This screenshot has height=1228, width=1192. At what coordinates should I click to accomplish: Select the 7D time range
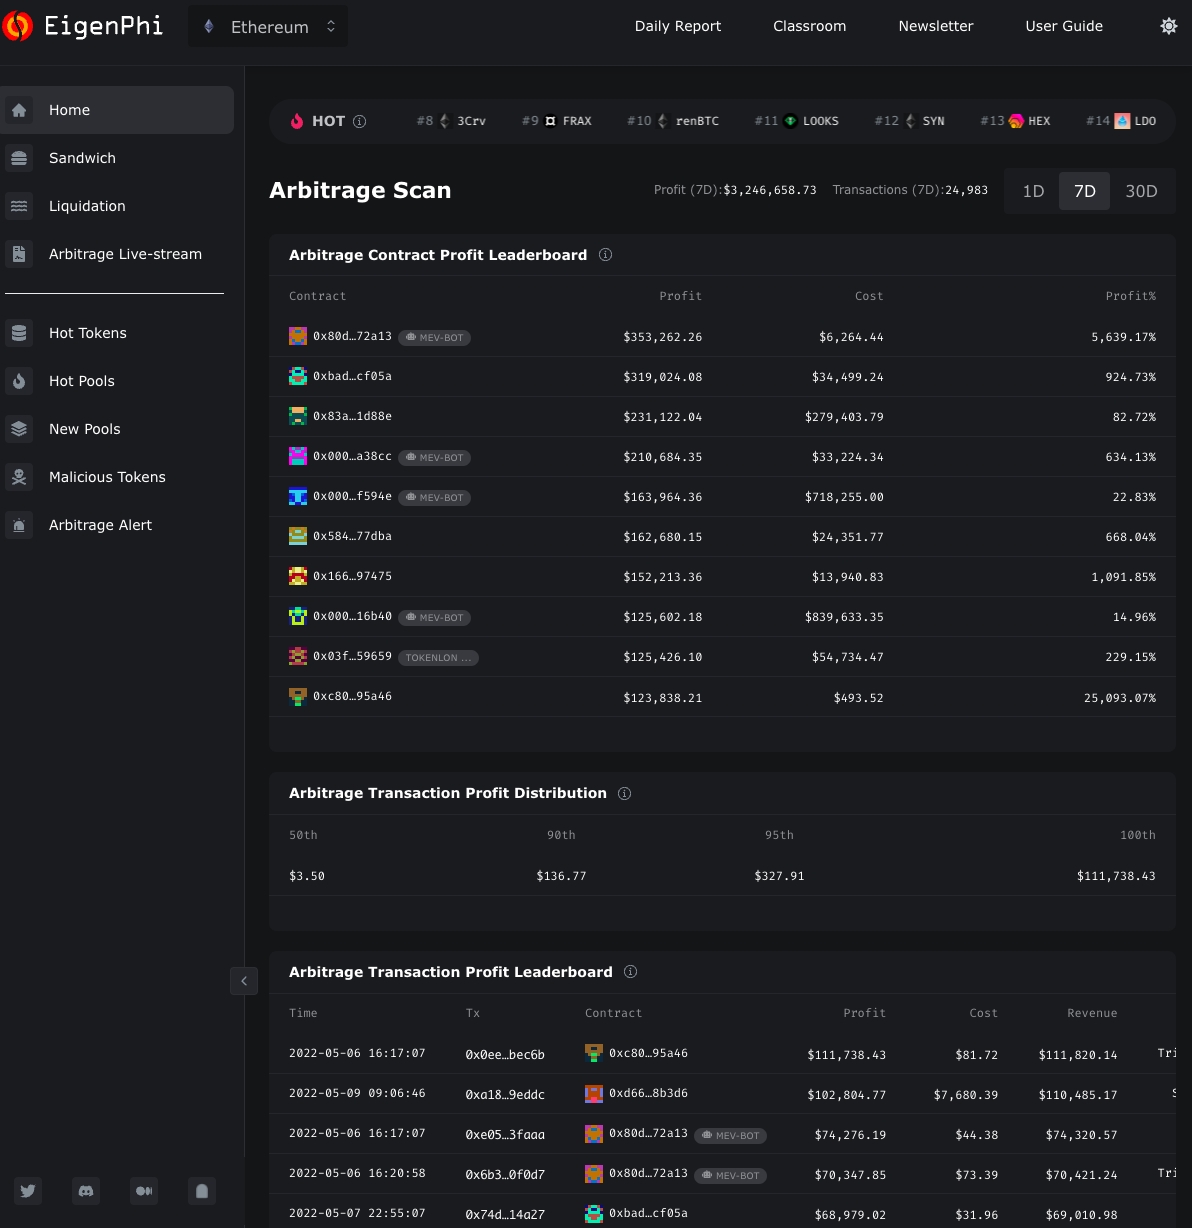pos(1085,191)
